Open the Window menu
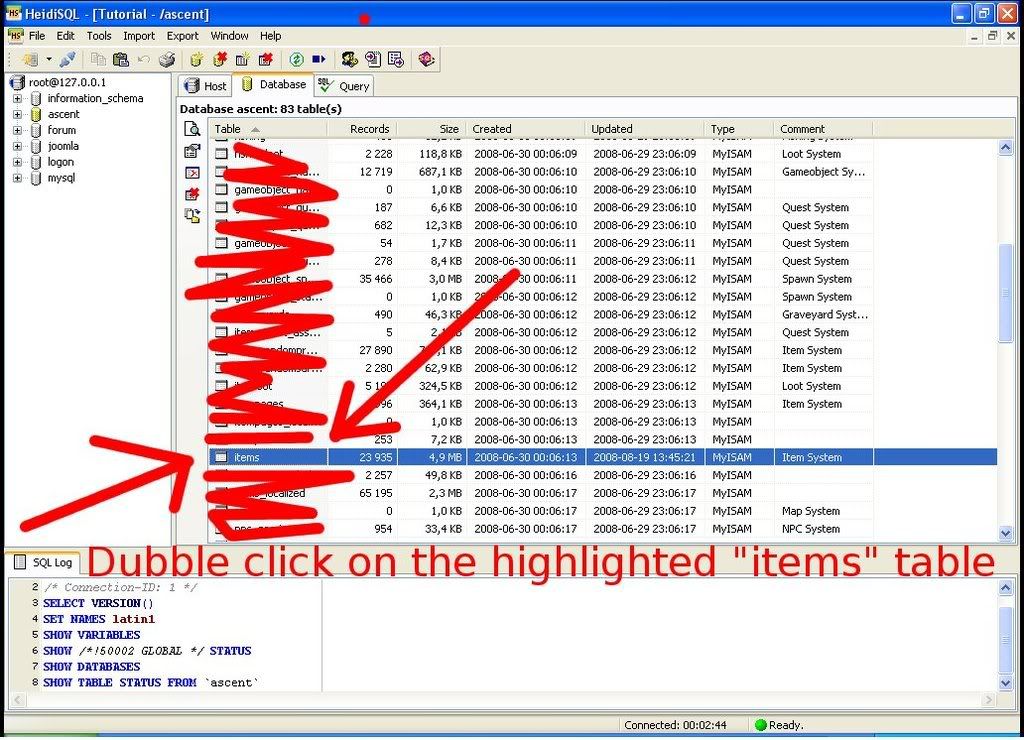The width and height of the screenshot is (1024, 740). [229, 36]
